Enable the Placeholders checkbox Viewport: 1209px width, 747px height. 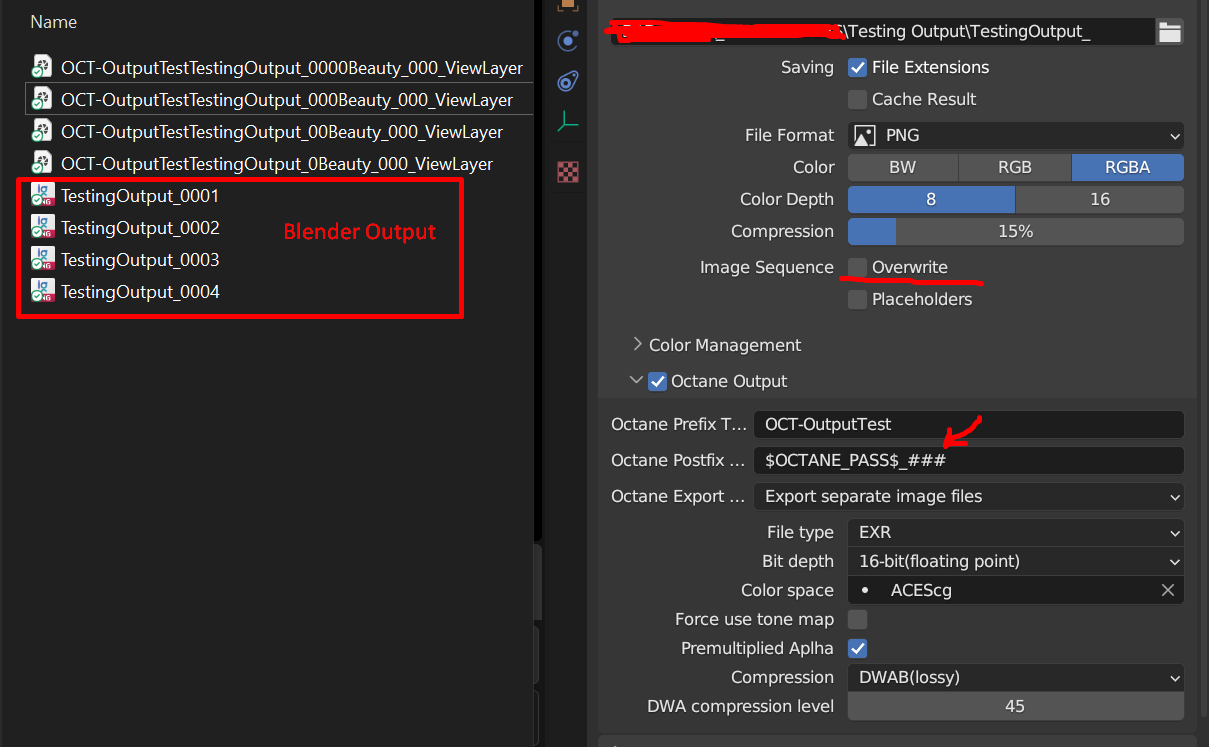click(x=857, y=299)
